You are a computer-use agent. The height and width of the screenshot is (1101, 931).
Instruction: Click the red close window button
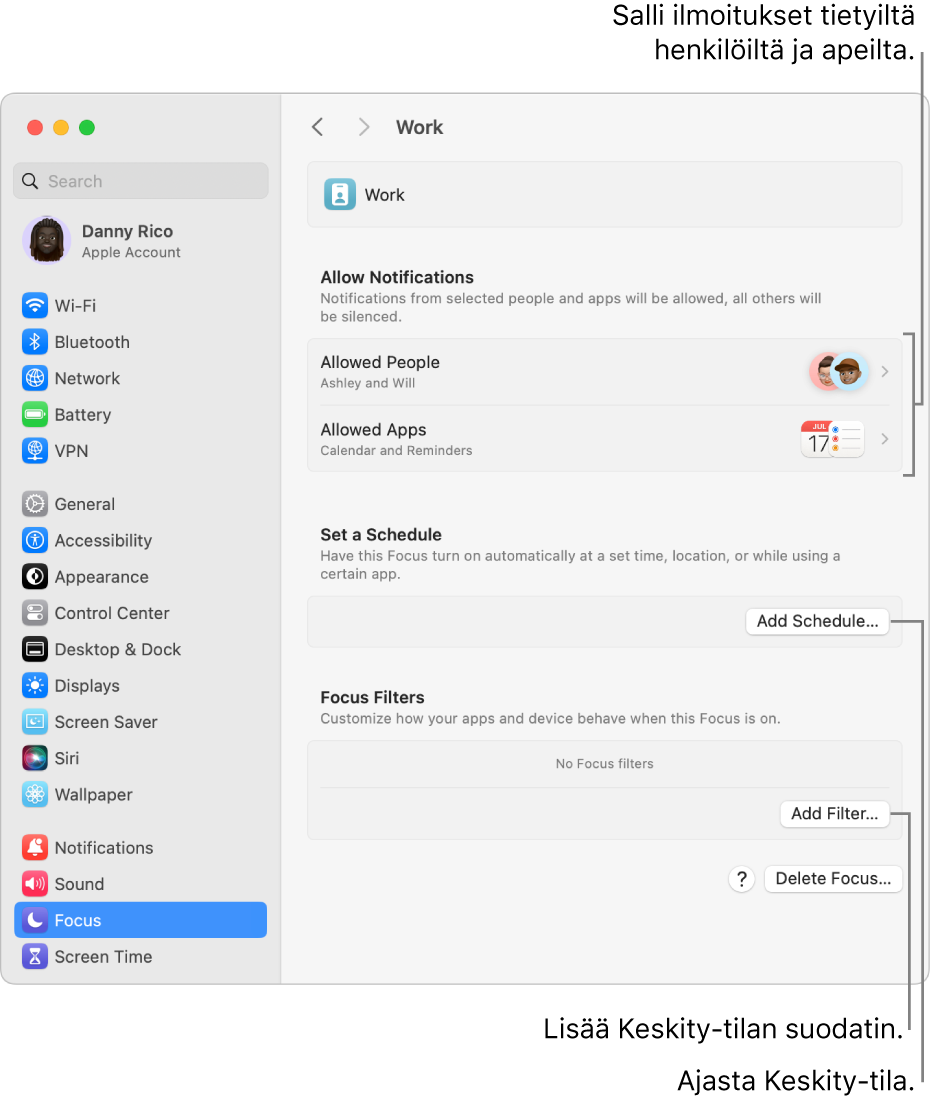click(34, 127)
